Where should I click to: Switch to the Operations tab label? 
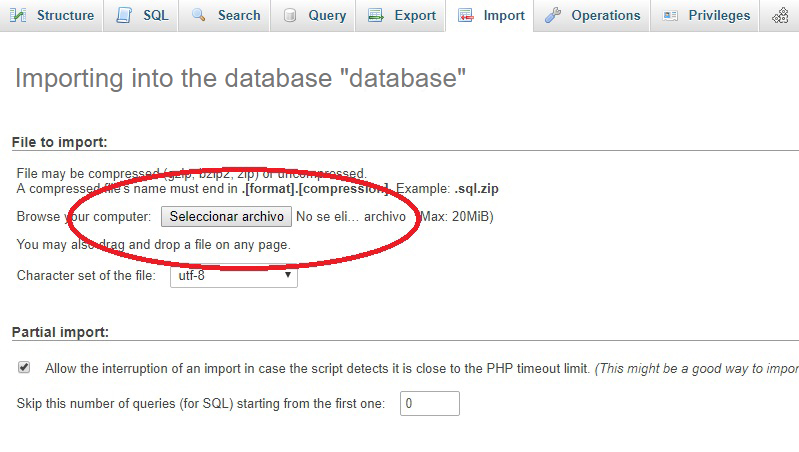(x=605, y=15)
